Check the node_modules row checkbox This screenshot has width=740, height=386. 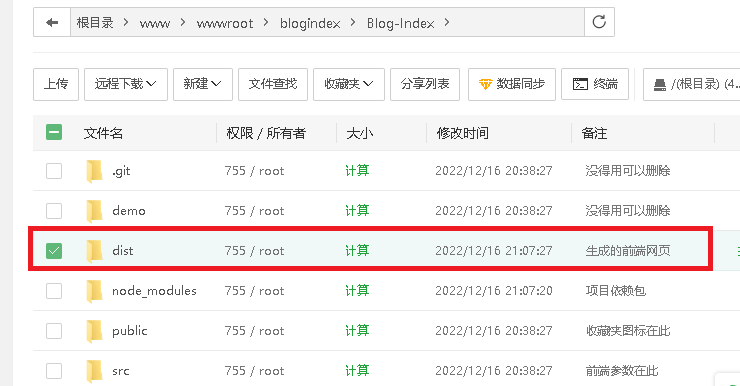54,291
